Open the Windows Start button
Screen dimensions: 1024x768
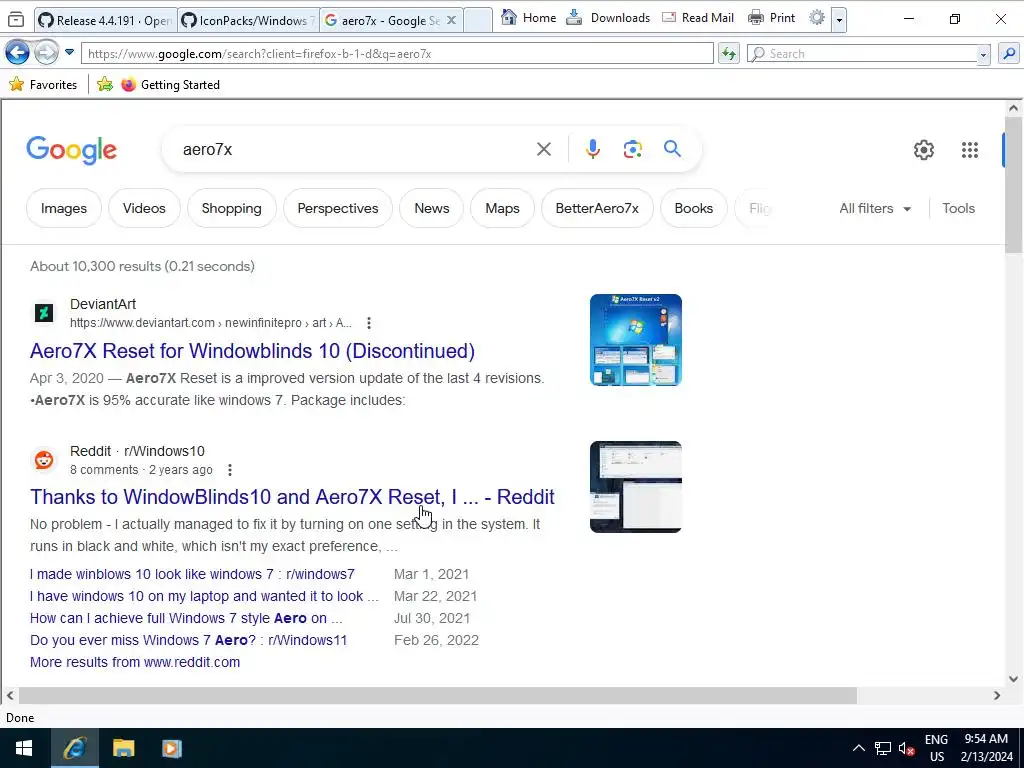(x=24, y=748)
